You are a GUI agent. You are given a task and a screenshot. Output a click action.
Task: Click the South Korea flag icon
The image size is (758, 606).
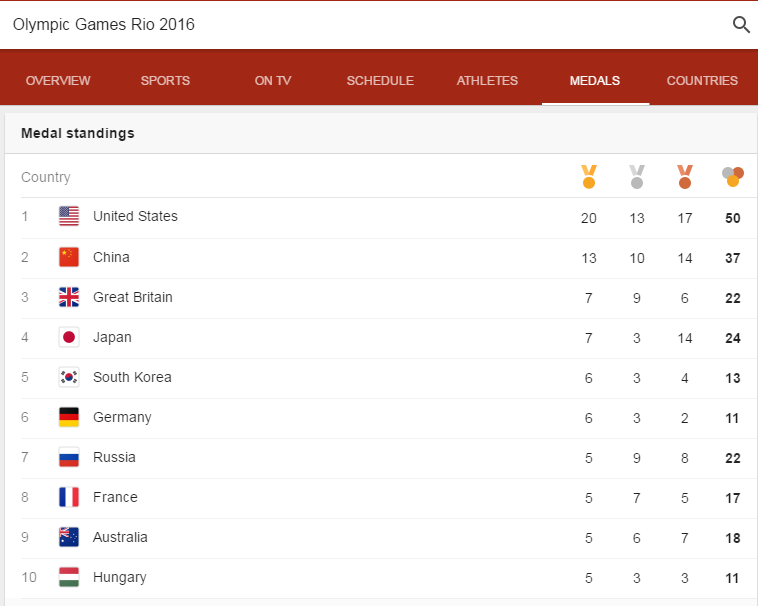click(69, 377)
